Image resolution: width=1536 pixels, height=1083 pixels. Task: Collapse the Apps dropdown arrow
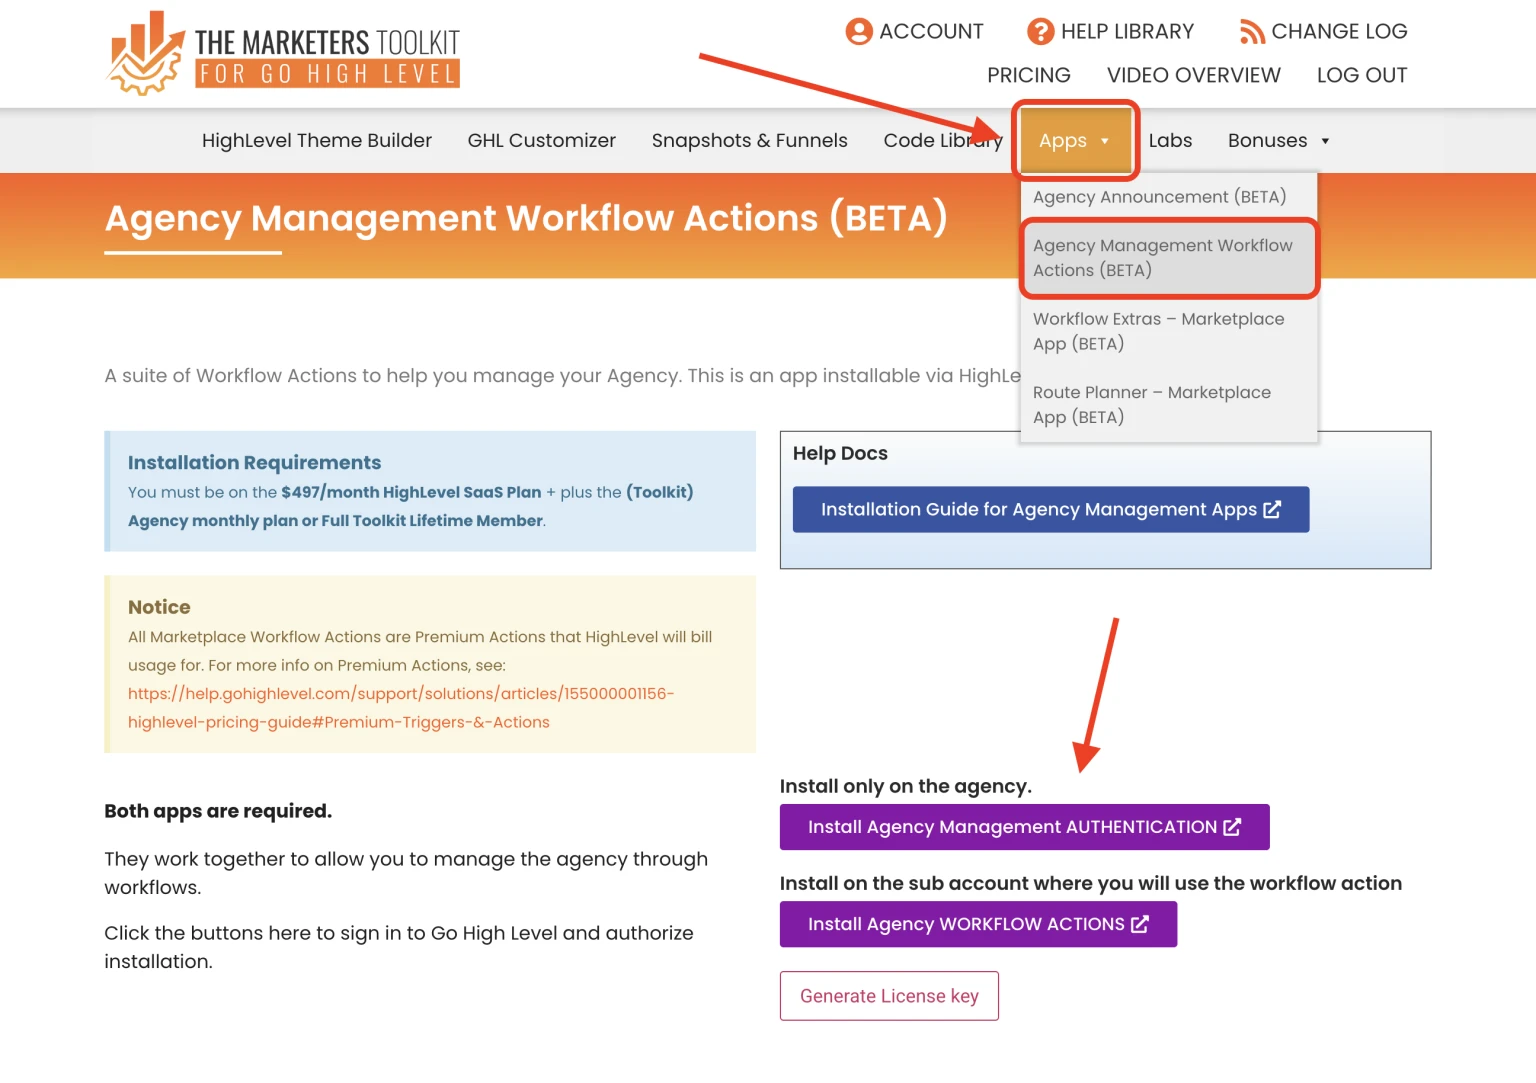point(1104,141)
